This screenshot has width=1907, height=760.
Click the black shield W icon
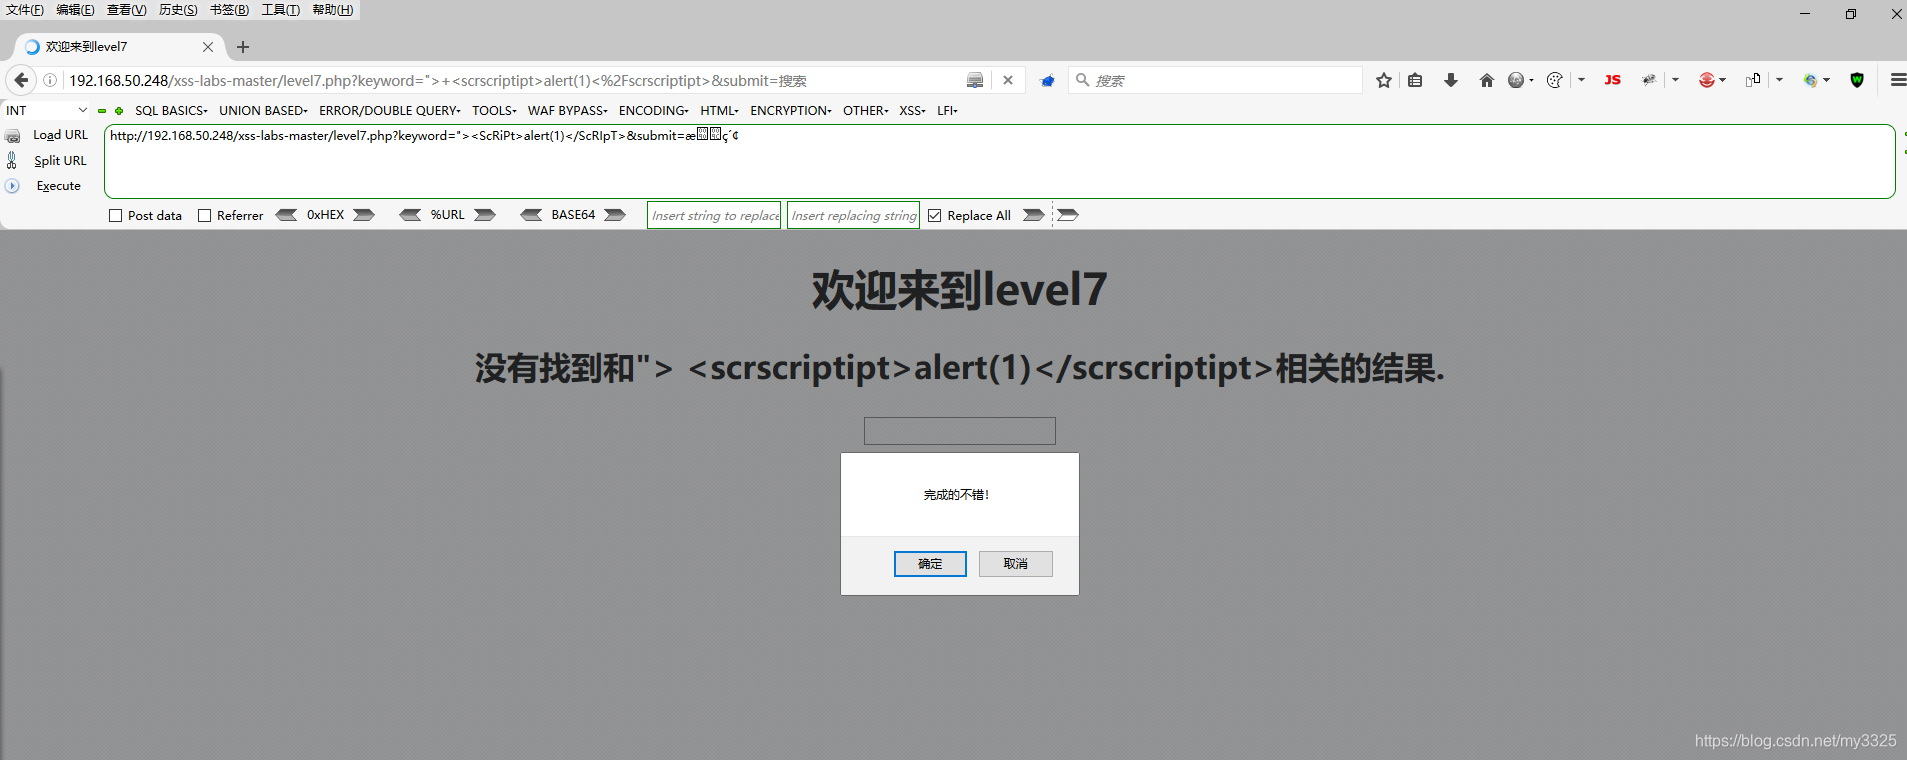[x=1857, y=80]
